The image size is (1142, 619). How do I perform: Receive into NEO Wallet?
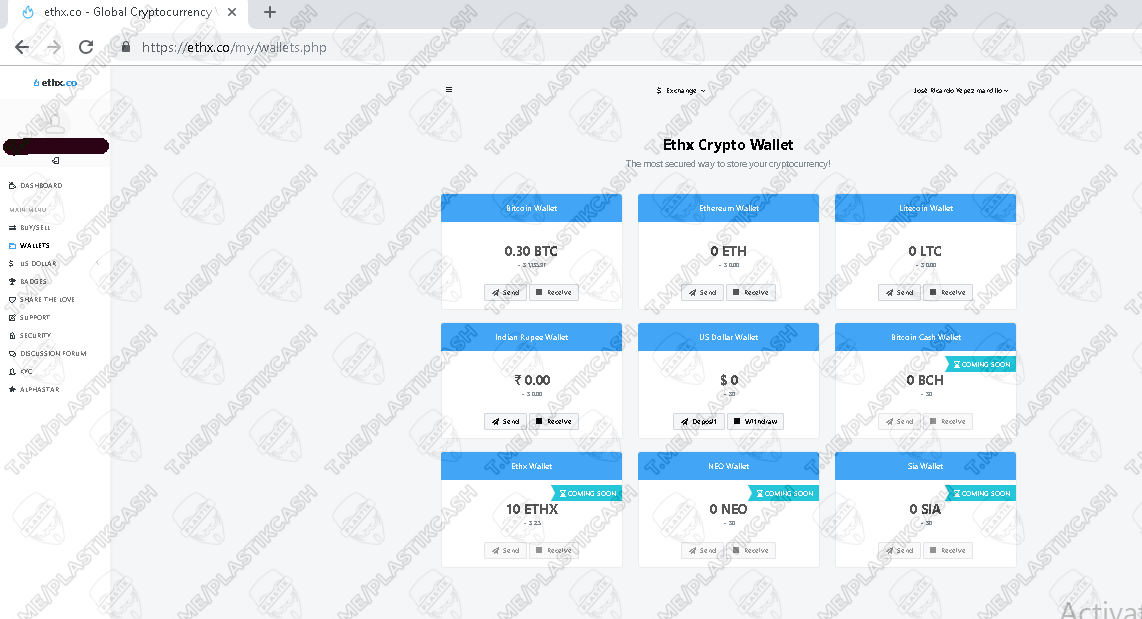coord(751,550)
